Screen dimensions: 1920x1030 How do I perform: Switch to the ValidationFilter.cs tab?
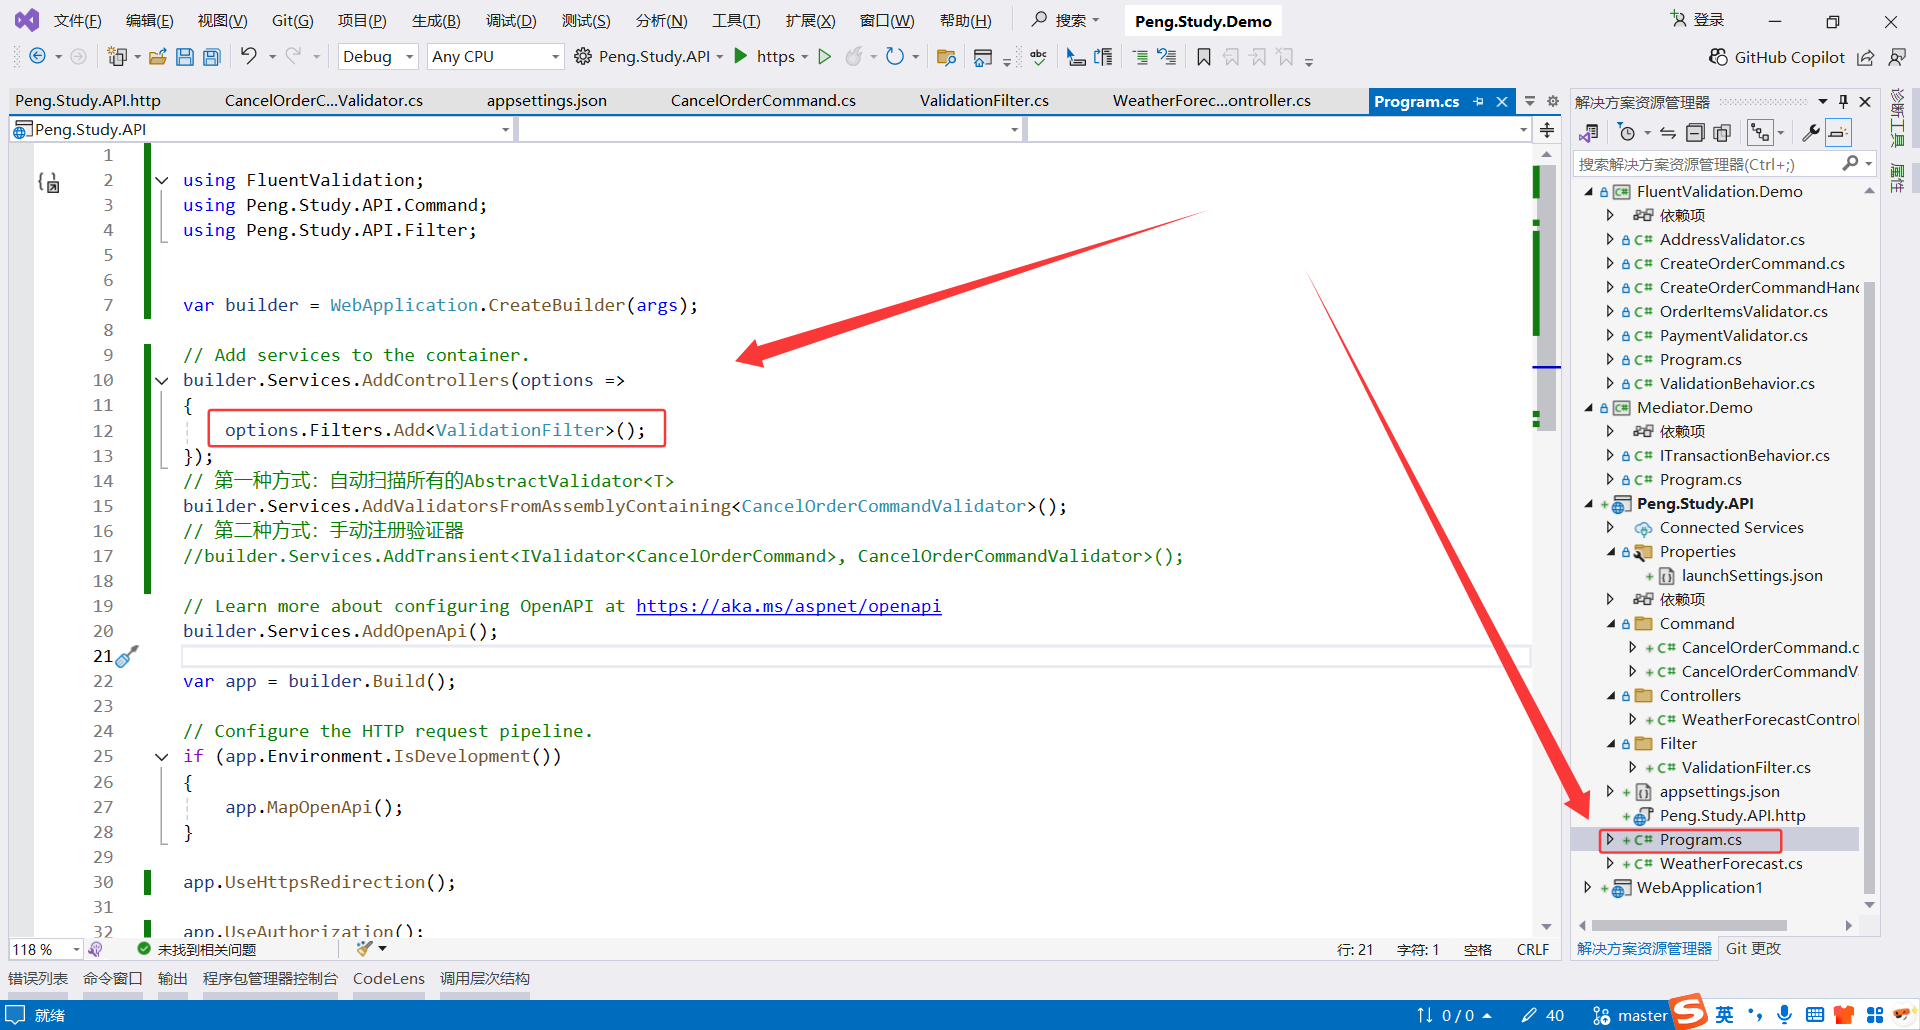(984, 101)
